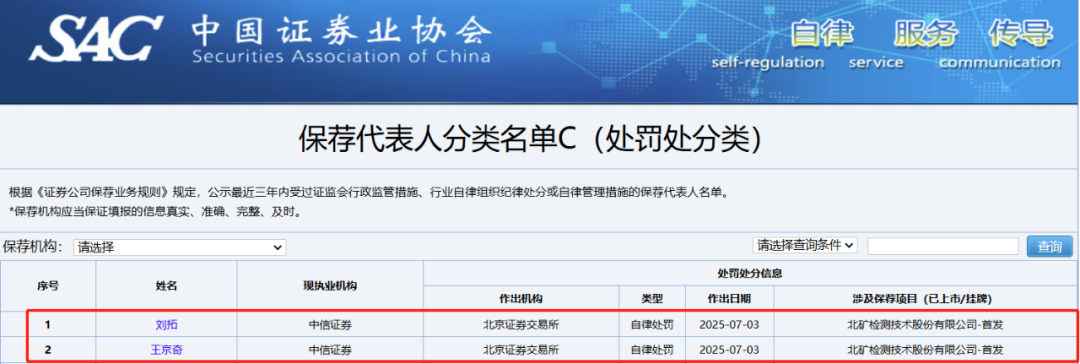Click 中信证券 in 刘拓's row
Image resolution: width=1080 pixels, height=364 pixels.
330,324
